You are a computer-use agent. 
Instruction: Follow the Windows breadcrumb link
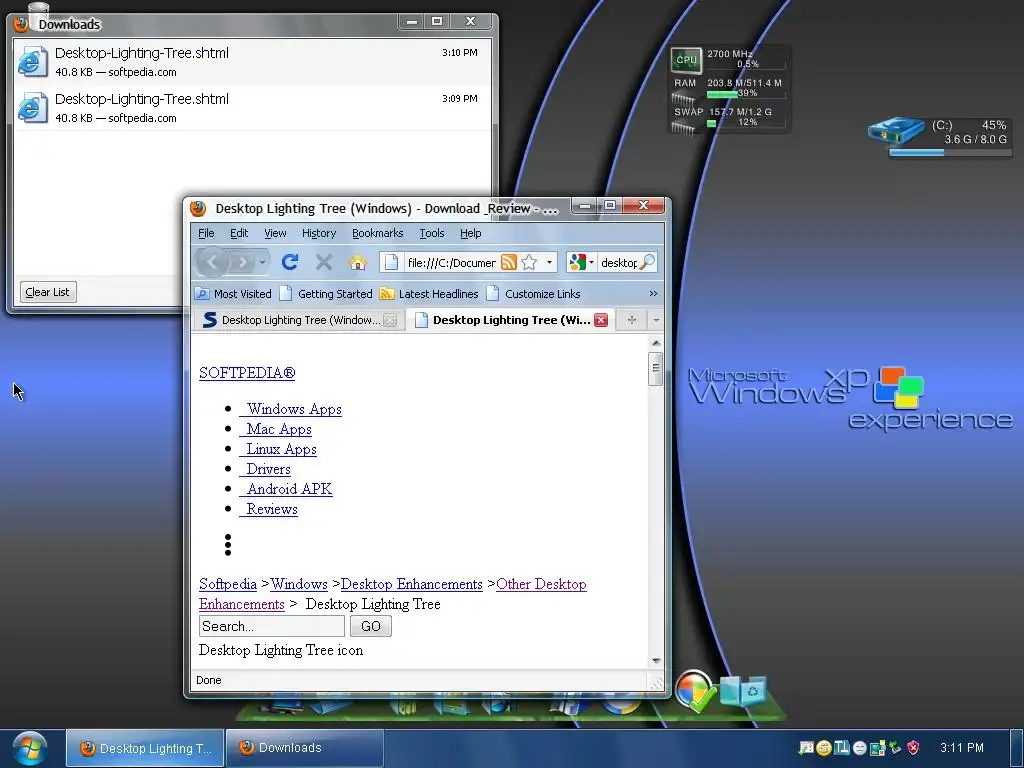299,584
